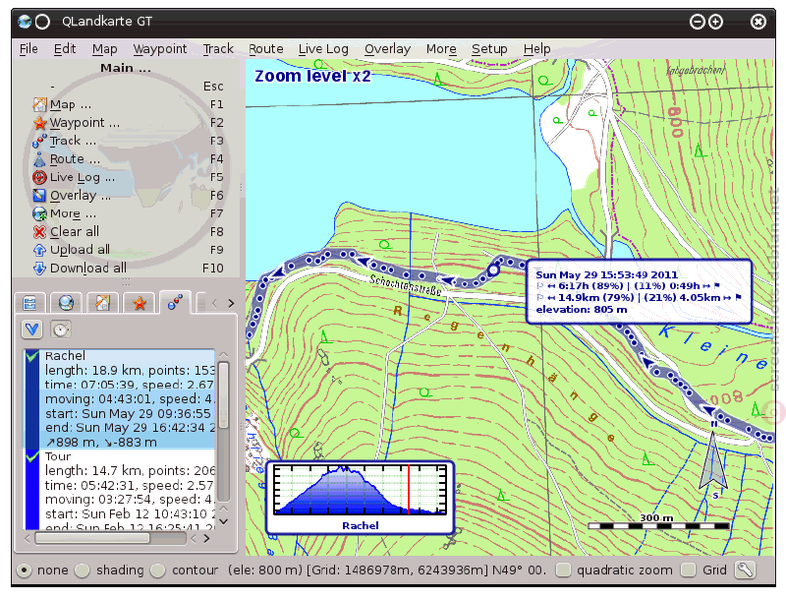Open the Edit menu
The image size is (786, 600).
pos(65,49)
